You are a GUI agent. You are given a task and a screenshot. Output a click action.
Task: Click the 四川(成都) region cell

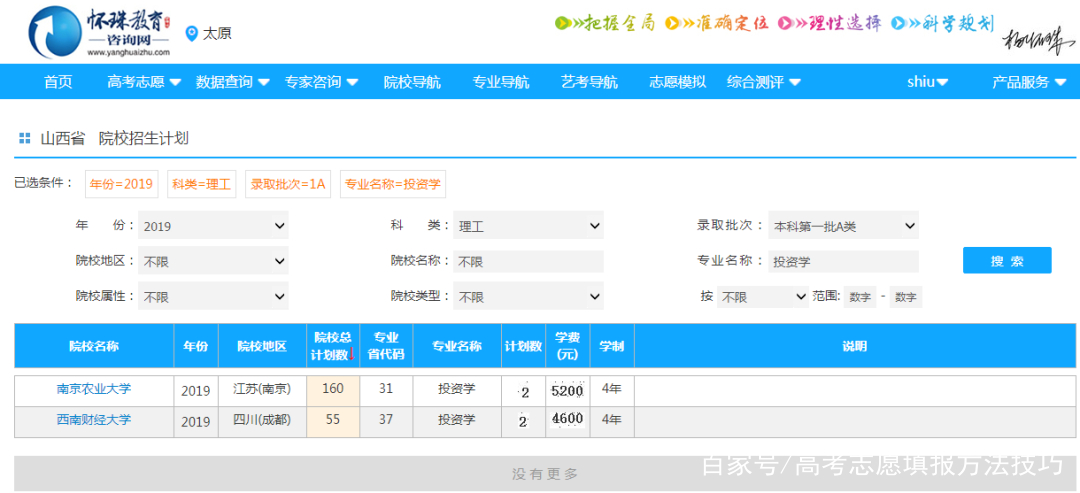[x=262, y=421]
